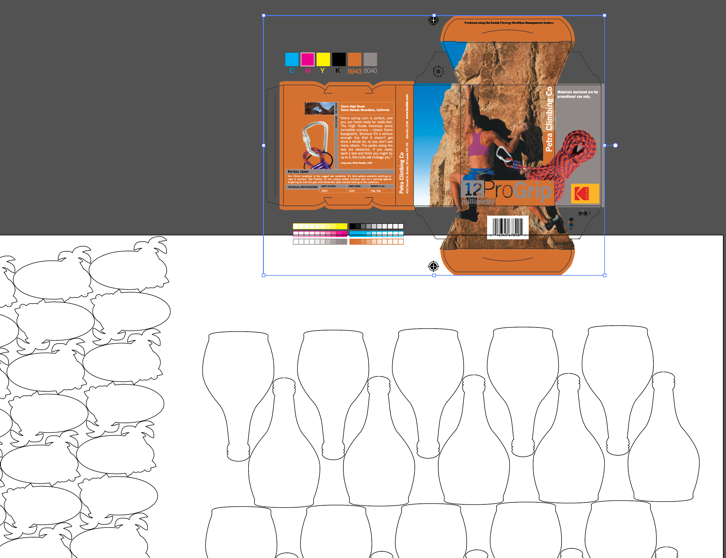Click the top registration crosshair mark
This screenshot has width=726, height=558.
[433, 20]
